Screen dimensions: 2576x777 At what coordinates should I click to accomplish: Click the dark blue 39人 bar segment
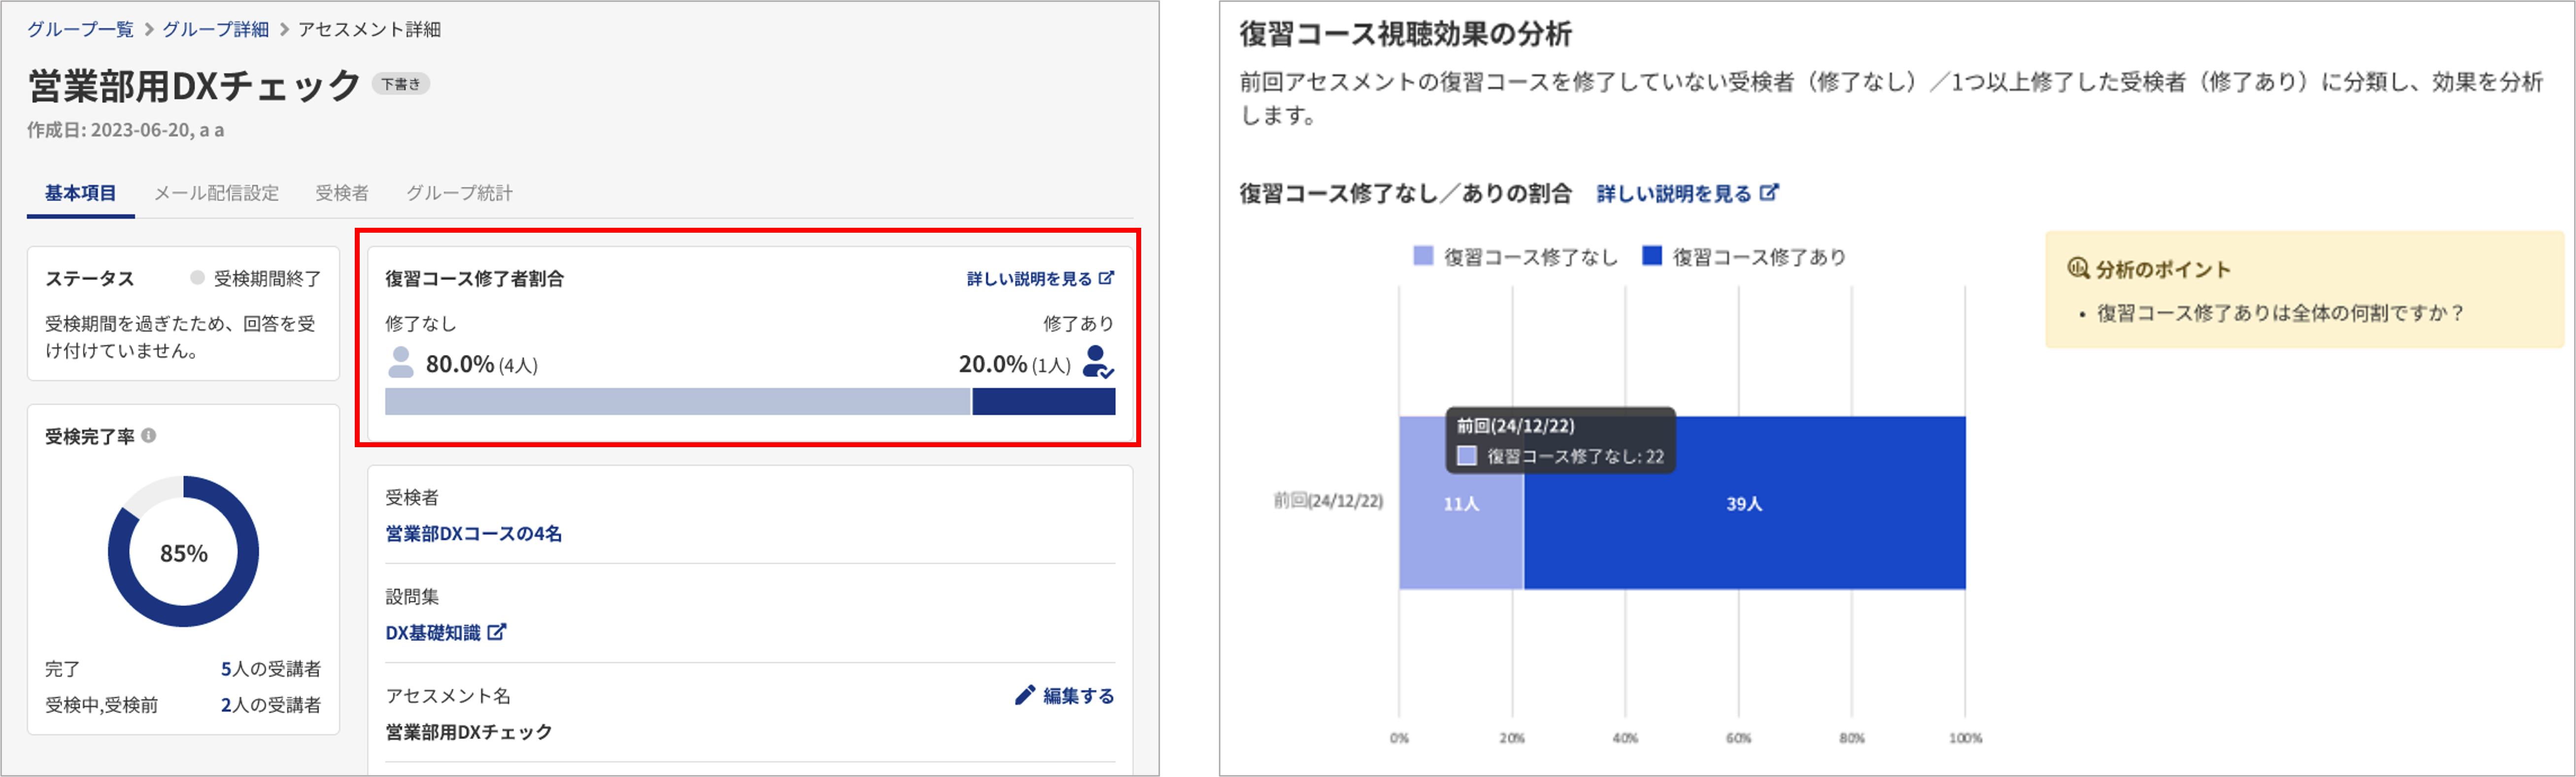1744,503
